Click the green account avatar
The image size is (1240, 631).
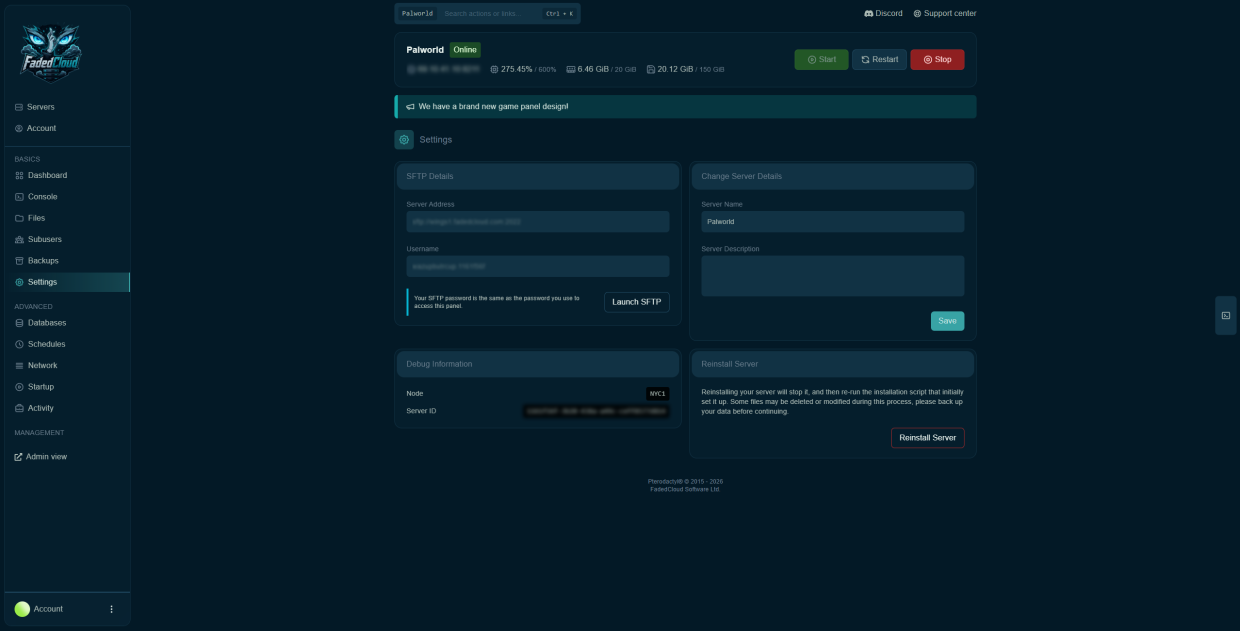(x=22, y=609)
